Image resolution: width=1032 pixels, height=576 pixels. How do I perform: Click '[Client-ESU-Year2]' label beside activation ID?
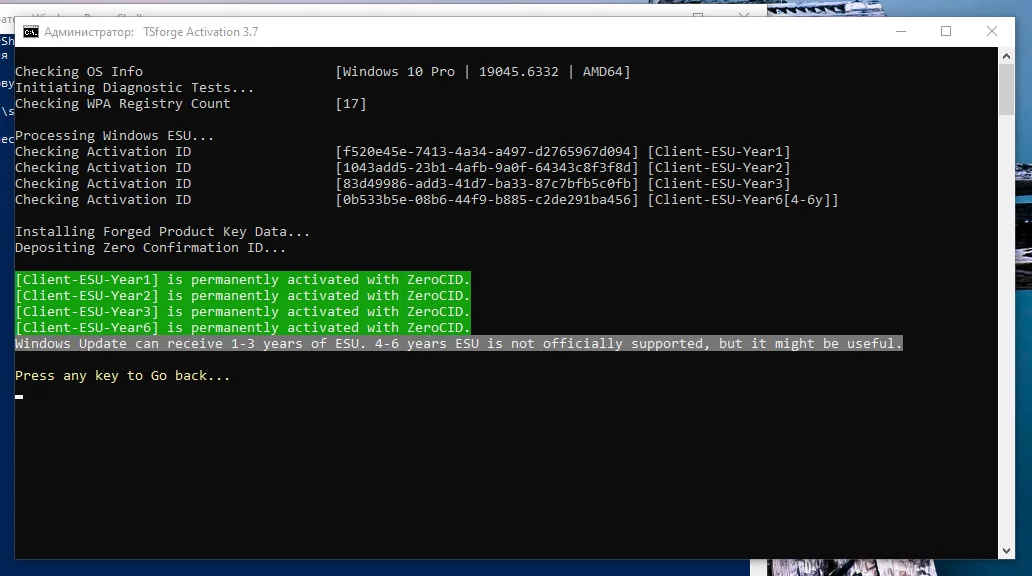[x=719, y=167]
